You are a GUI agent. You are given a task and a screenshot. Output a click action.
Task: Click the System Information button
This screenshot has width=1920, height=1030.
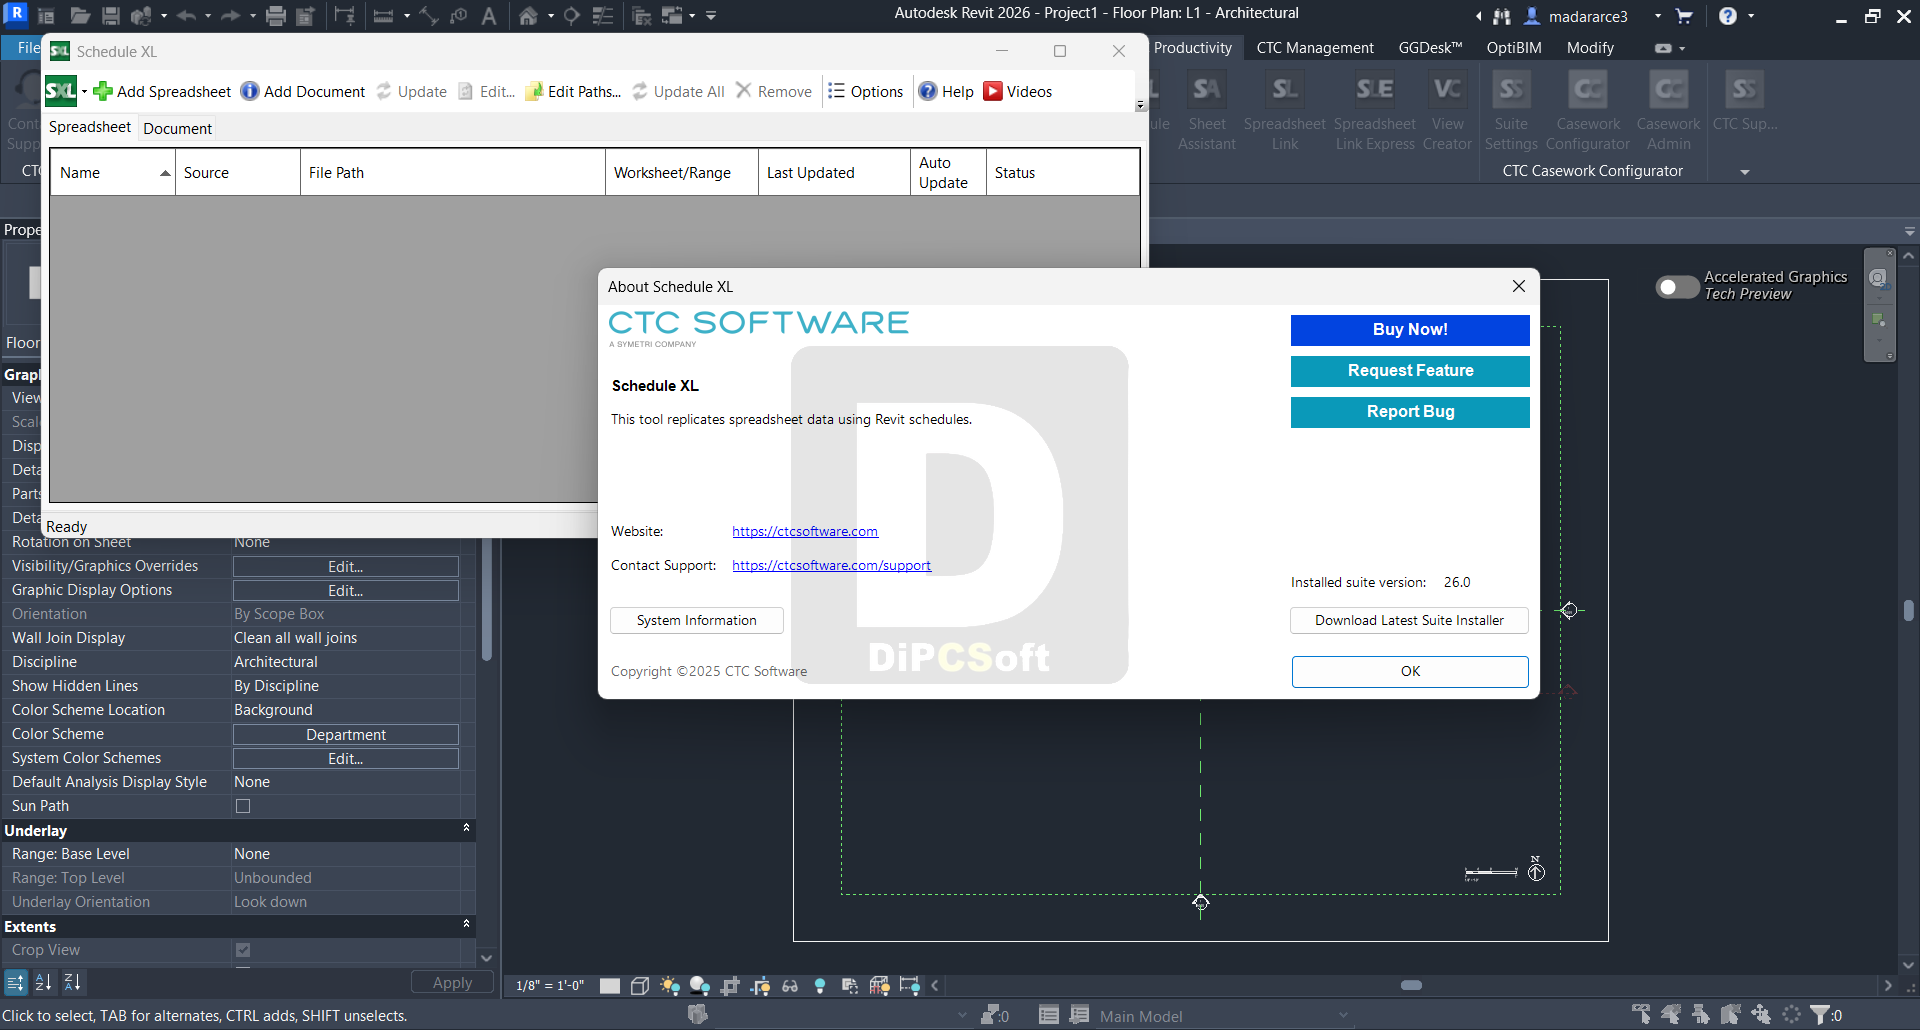[697, 621]
